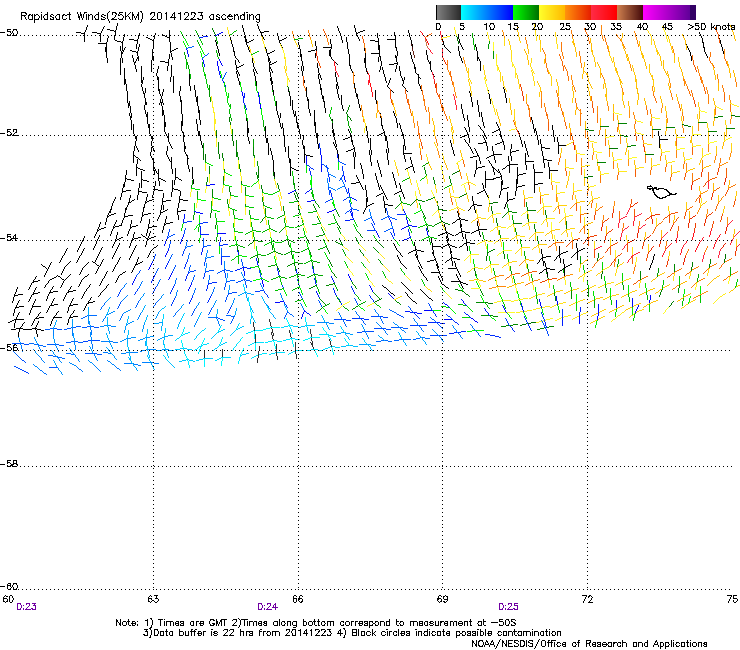Image resolution: width=740 pixels, height=650 pixels.
Task: Click the '-52' latitude label
Action: (9, 133)
